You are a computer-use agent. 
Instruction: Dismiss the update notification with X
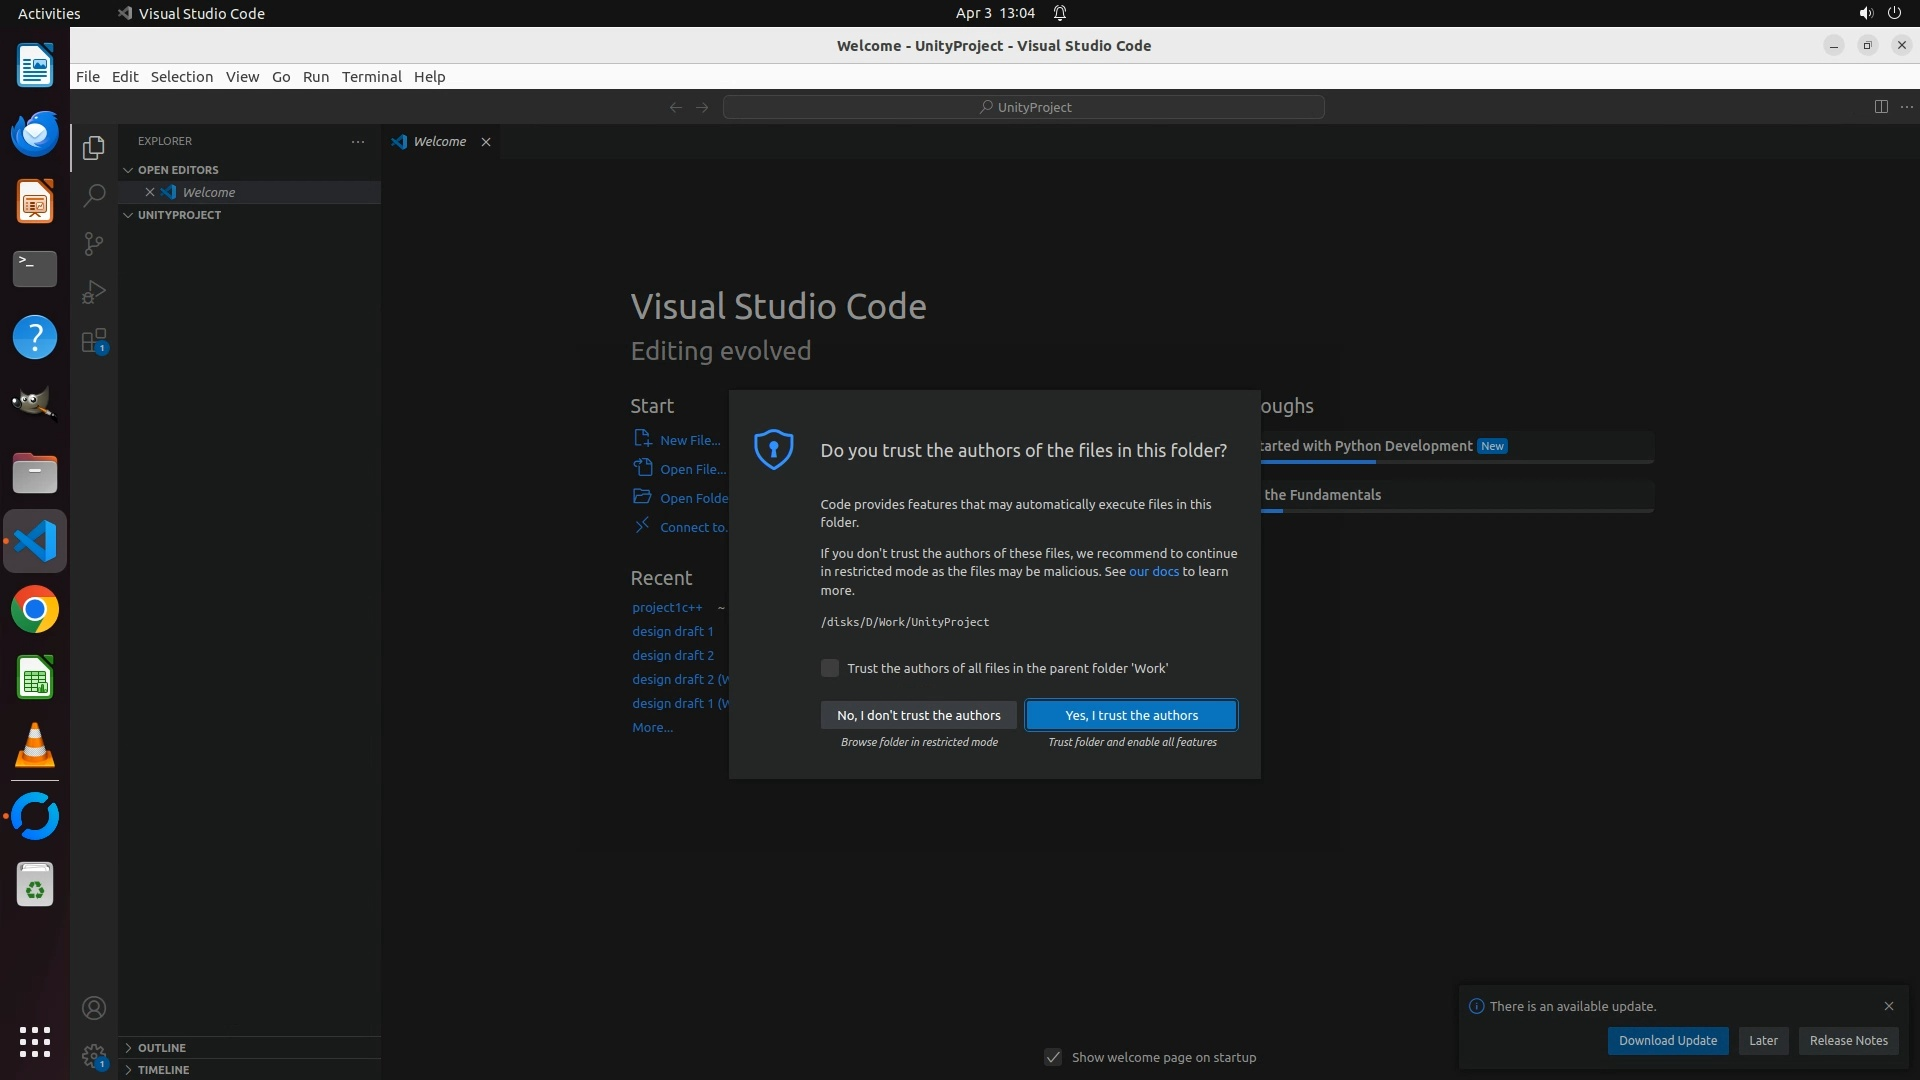pos(1888,1006)
